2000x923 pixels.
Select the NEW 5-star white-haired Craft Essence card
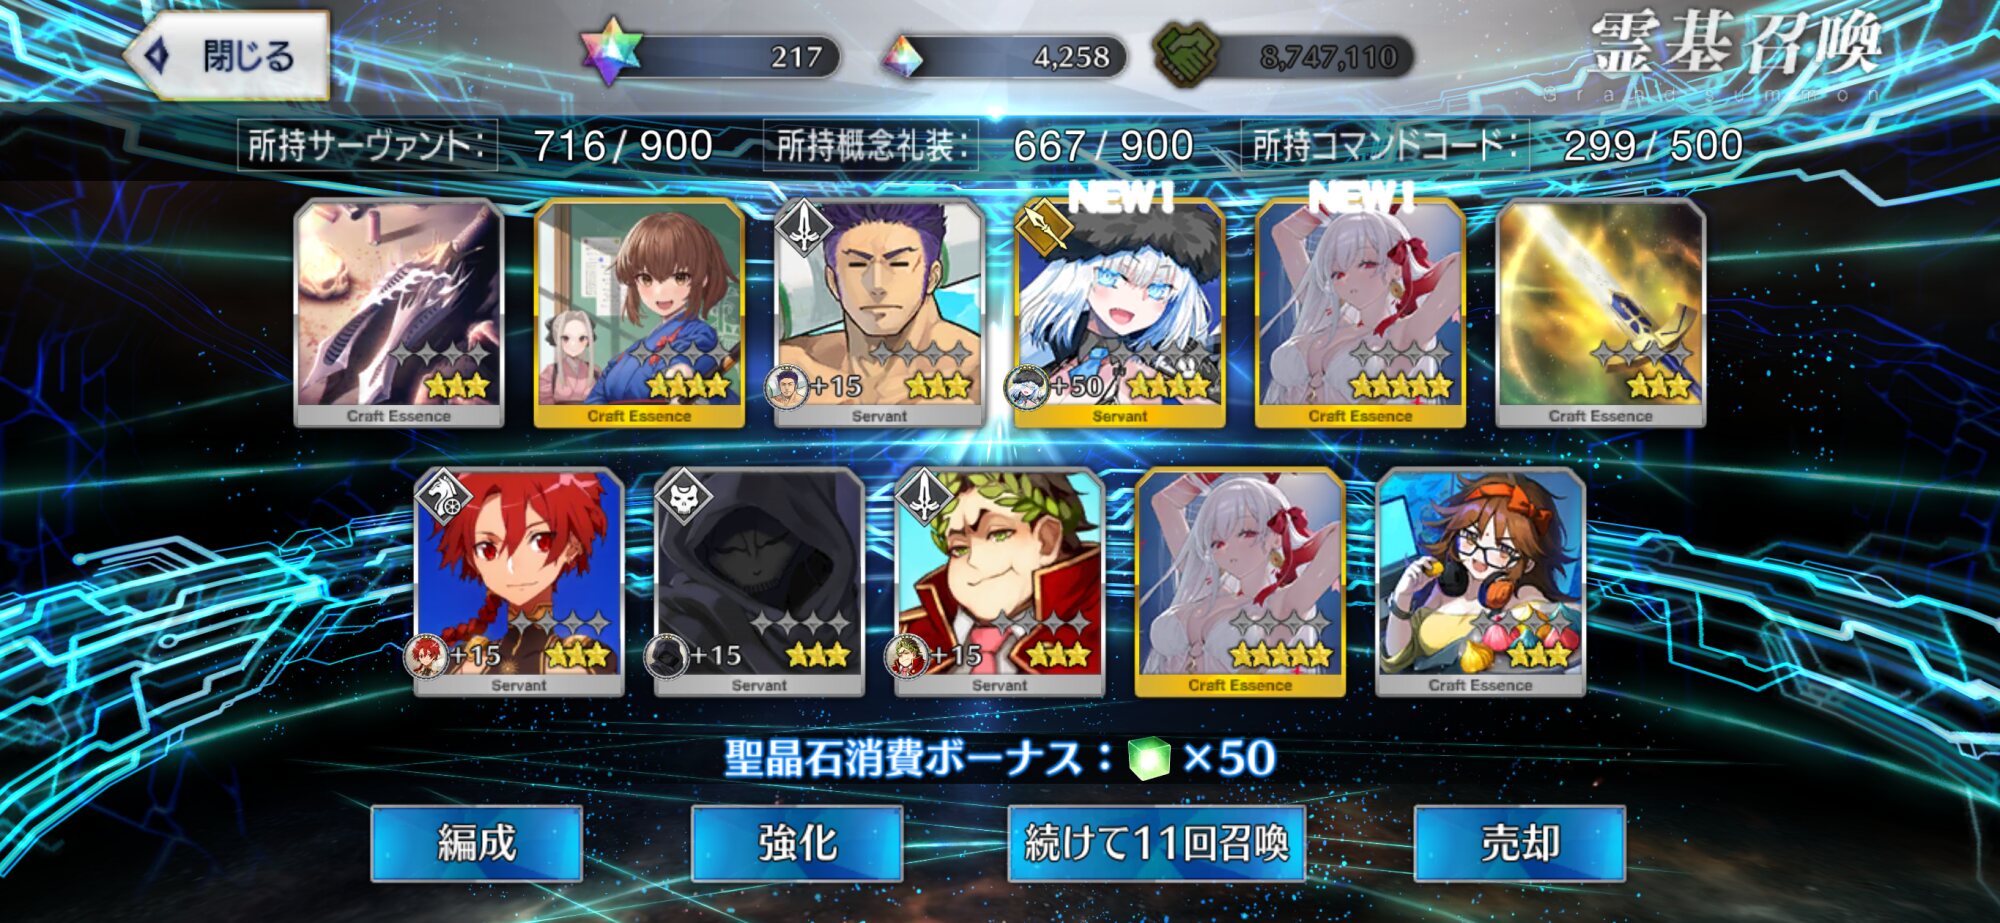[1360, 313]
